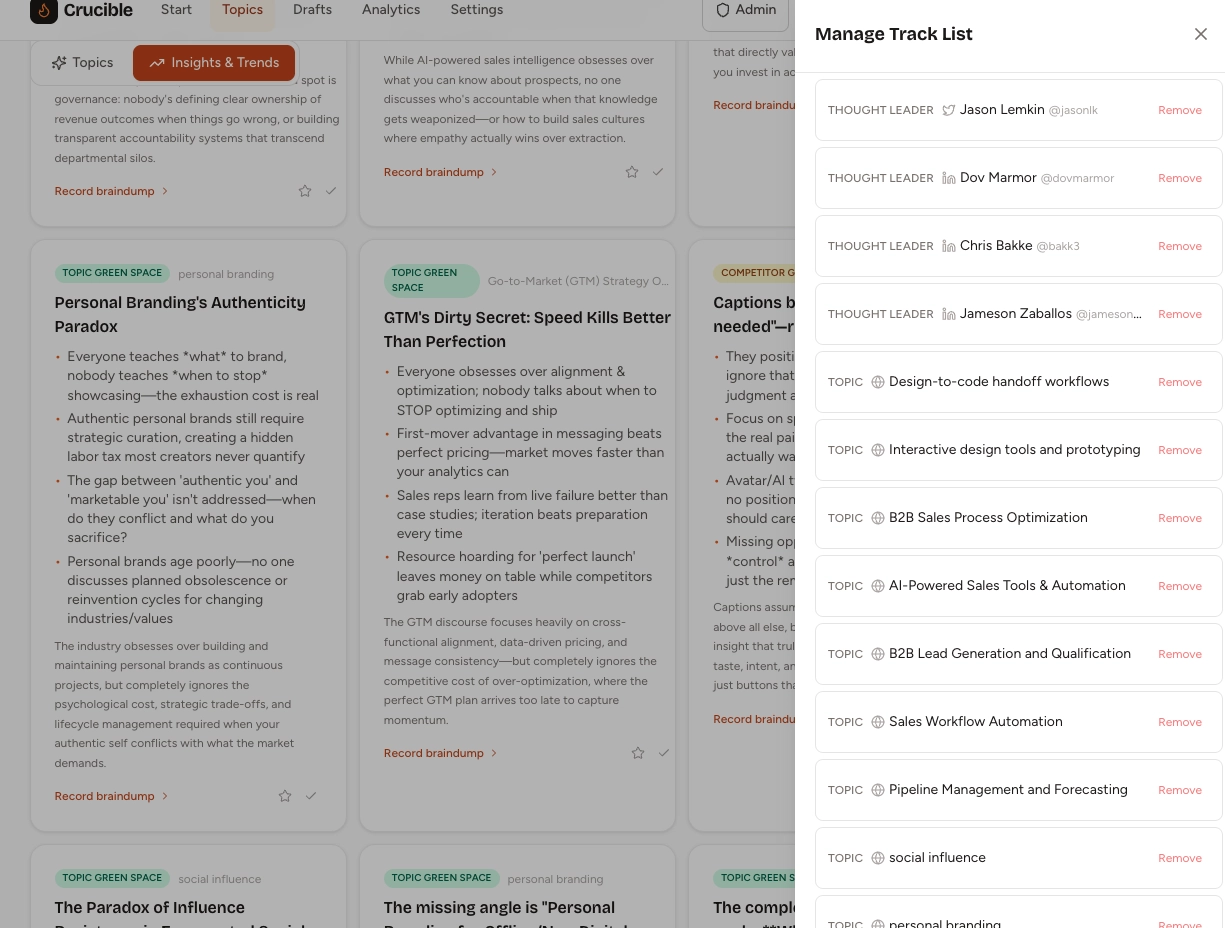1225x928 pixels.
Task: Close the Manage Track List panel
Action: (1201, 34)
